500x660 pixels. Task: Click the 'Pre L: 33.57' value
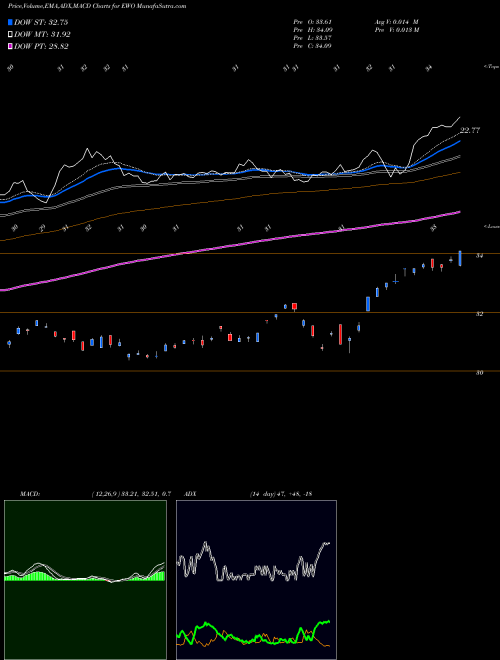[x=312, y=38]
